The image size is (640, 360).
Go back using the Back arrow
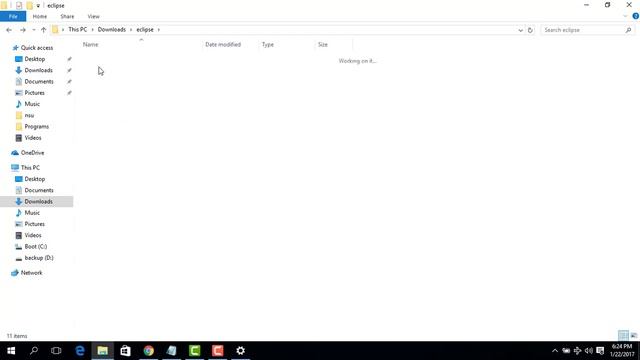coord(9,30)
